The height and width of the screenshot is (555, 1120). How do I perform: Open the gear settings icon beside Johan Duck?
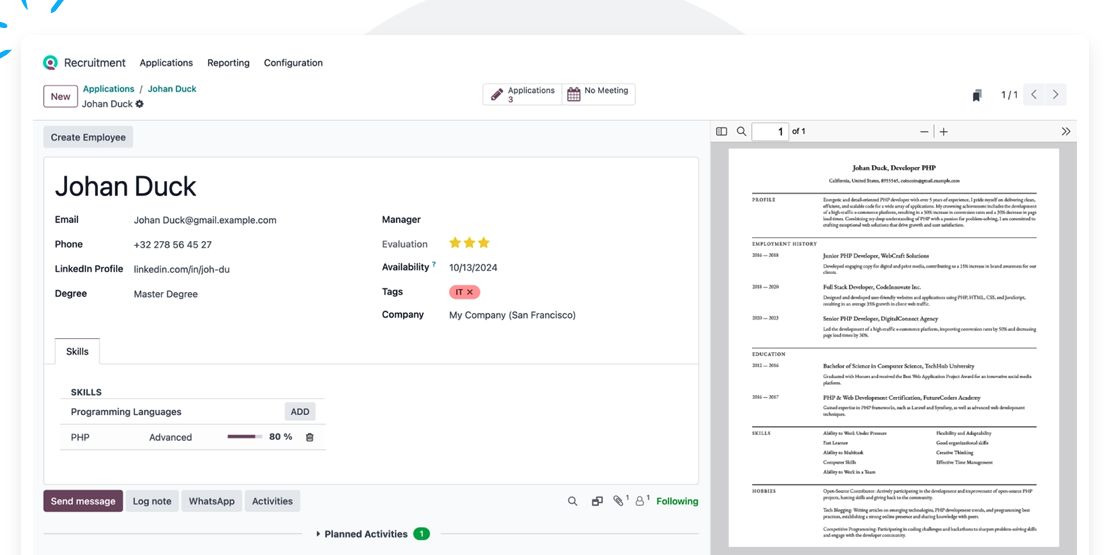click(139, 104)
